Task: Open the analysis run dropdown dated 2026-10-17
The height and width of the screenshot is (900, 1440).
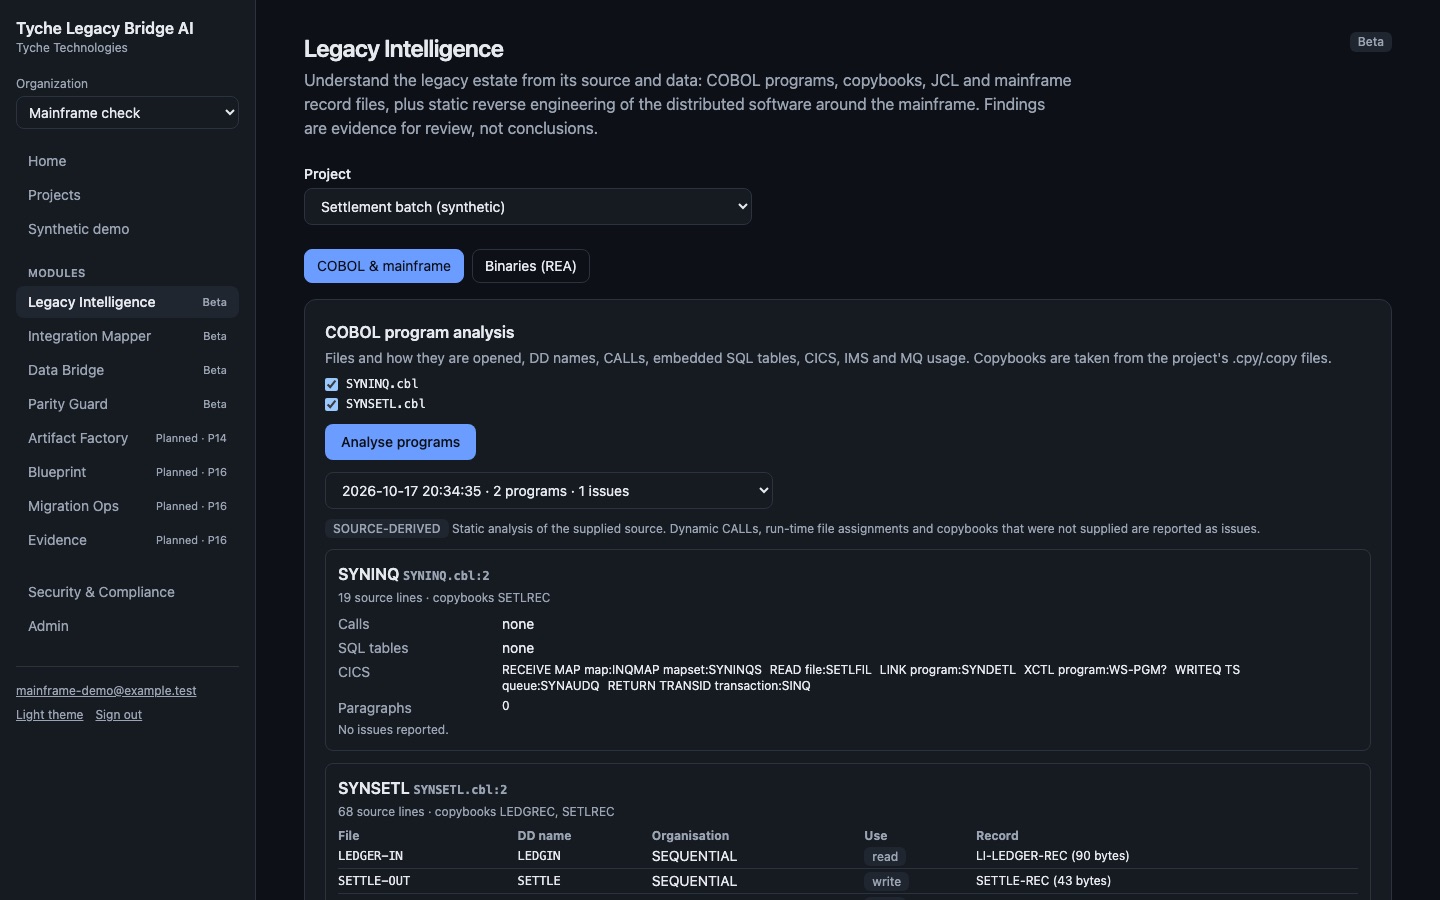Action: pyautogui.click(x=549, y=491)
